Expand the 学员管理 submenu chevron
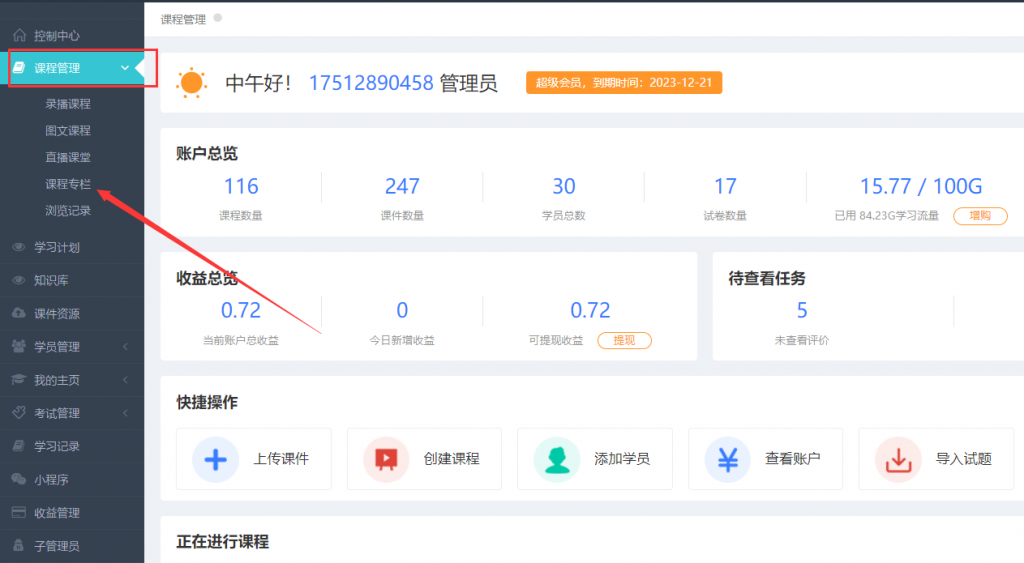 tap(125, 347)
